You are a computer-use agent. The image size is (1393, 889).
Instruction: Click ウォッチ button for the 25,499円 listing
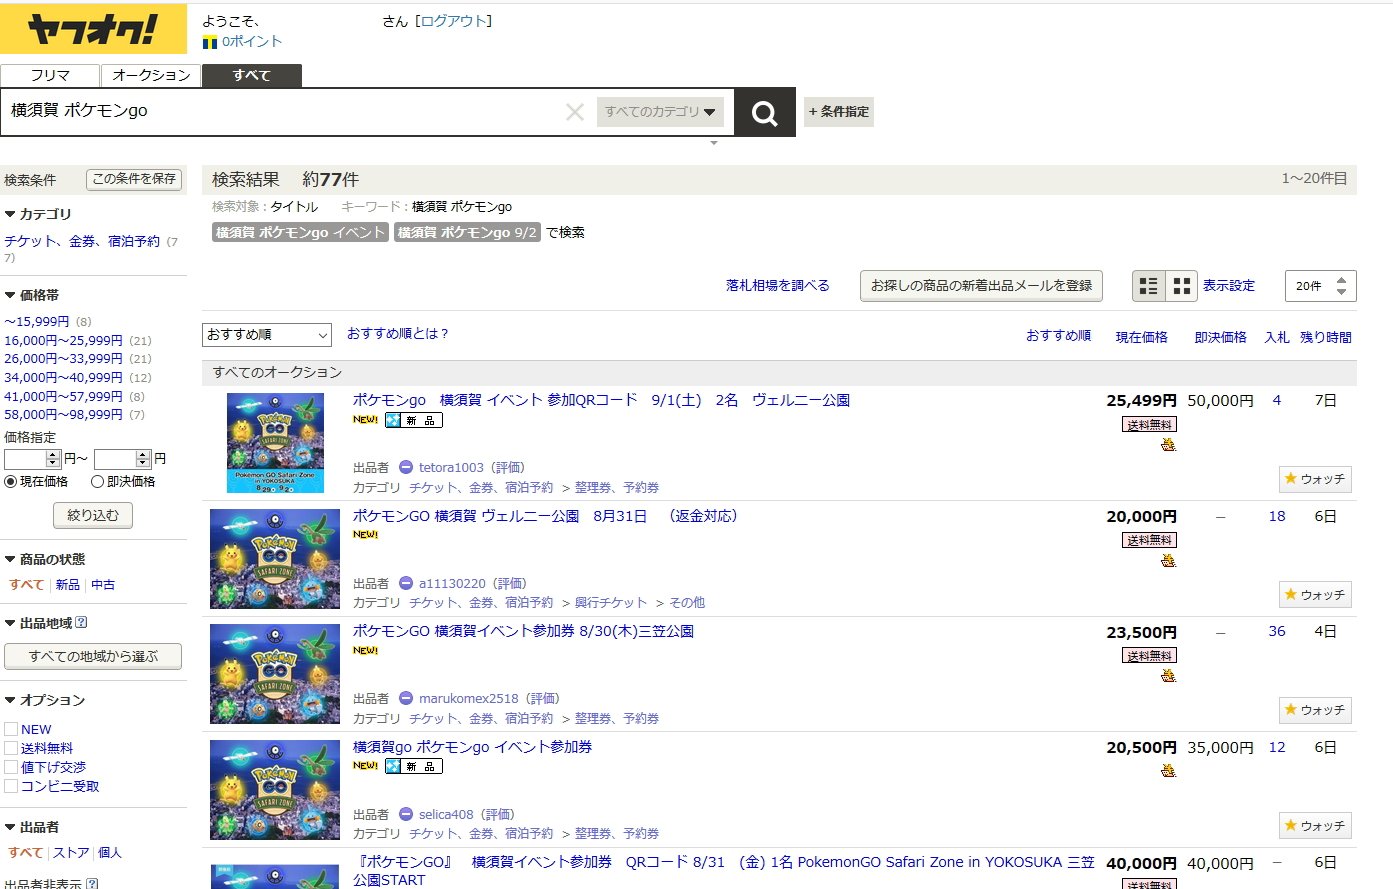pos(1315,479)
